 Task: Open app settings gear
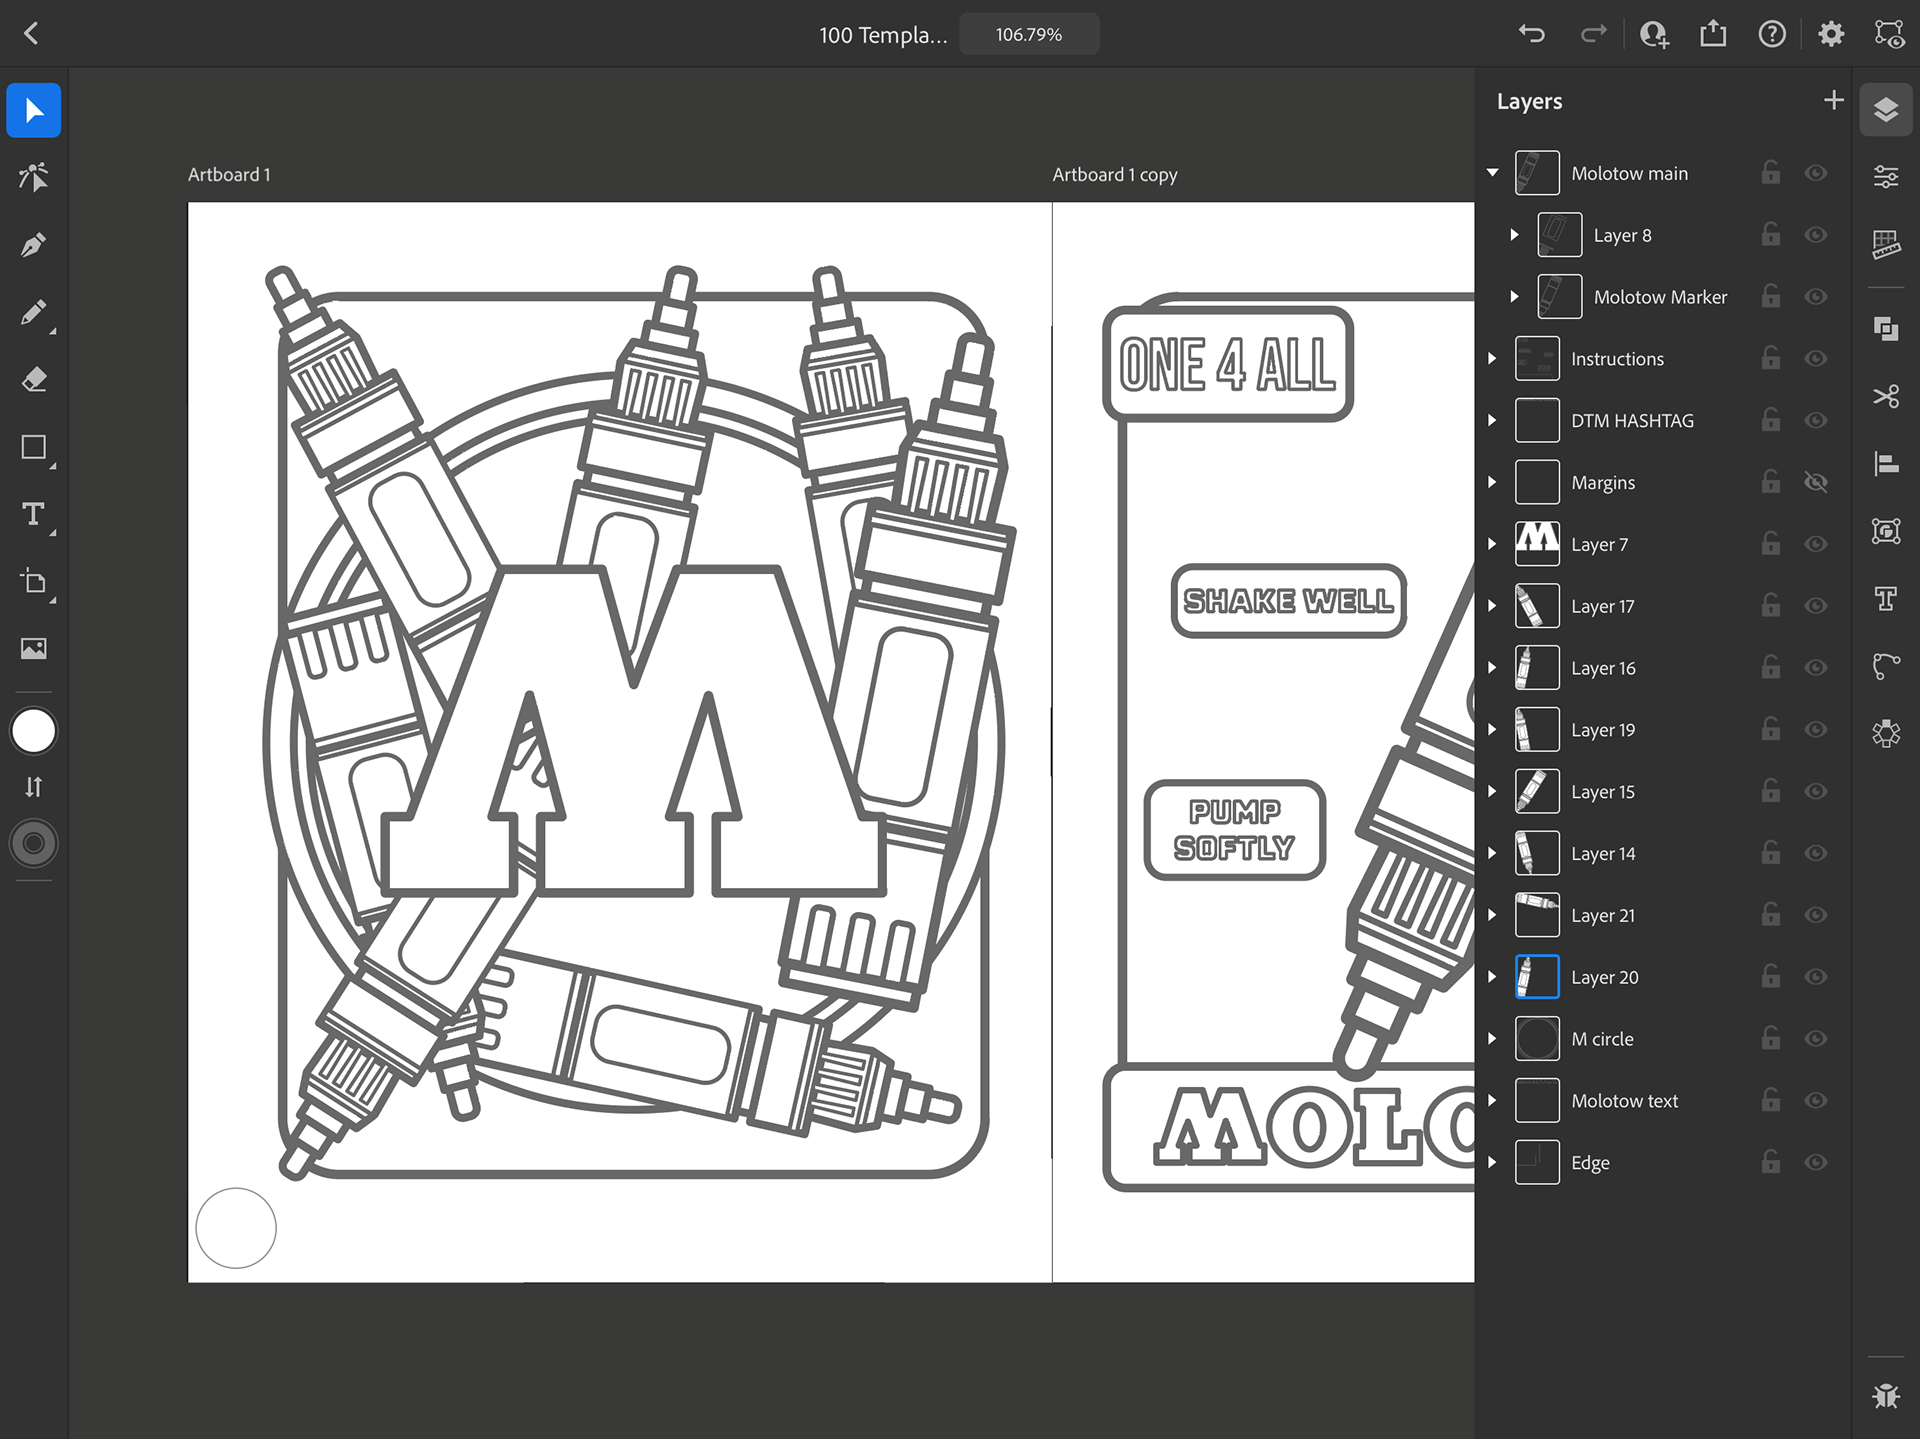(x=1831, y=34)
